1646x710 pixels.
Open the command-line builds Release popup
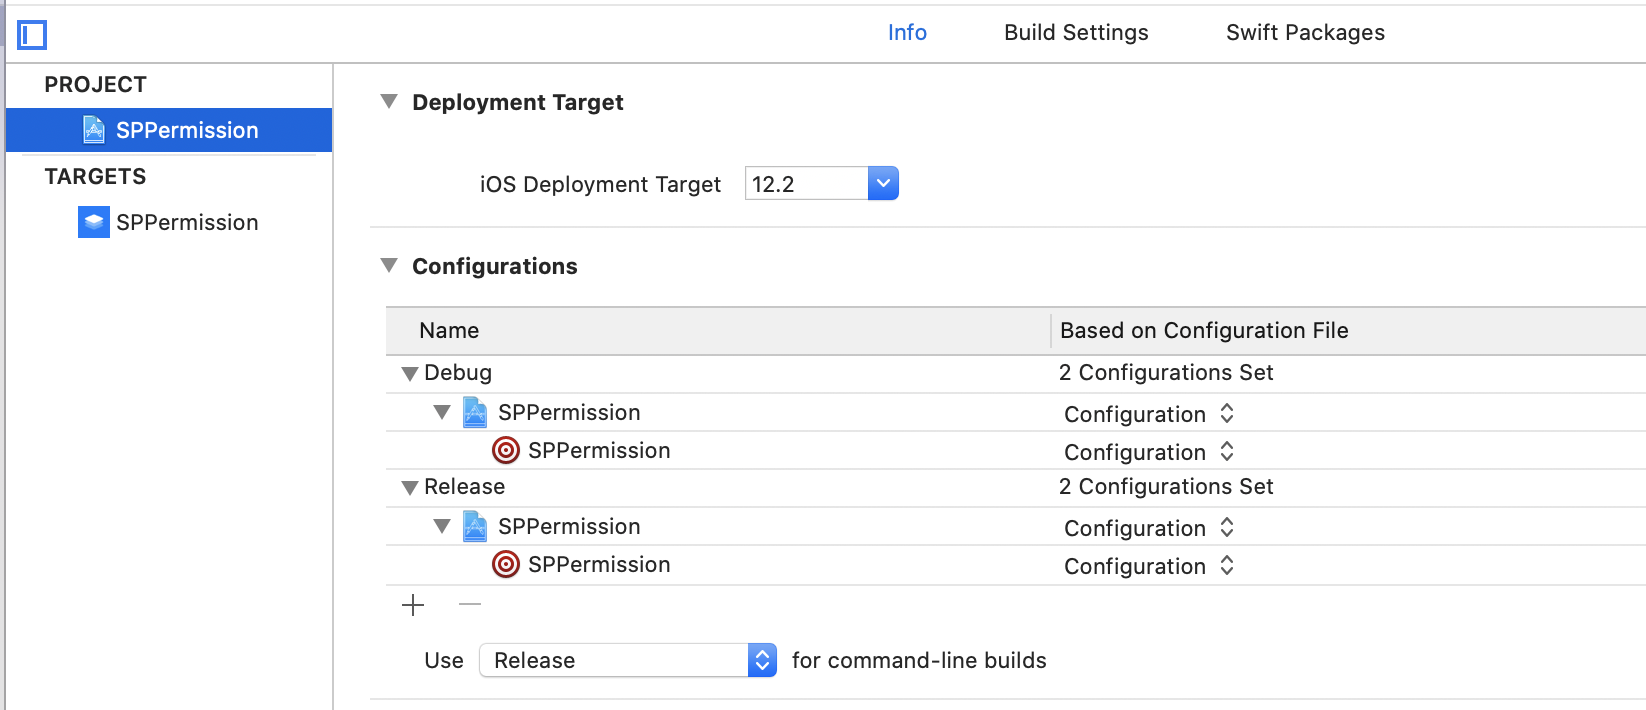click(x=628, y=661)
